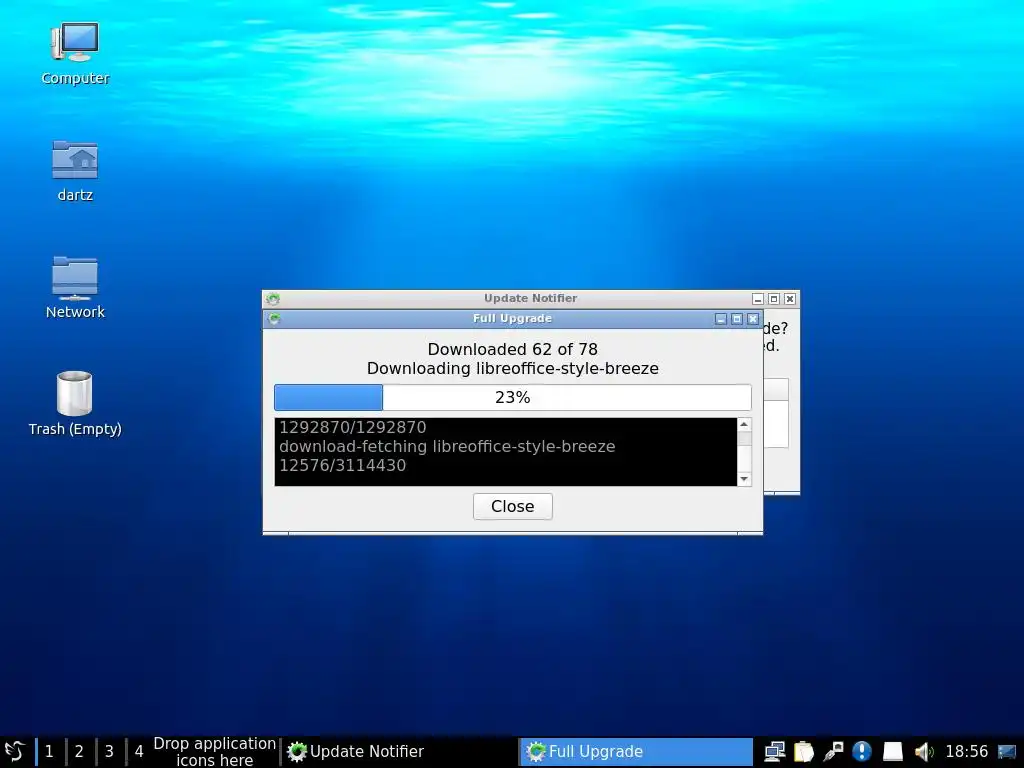Click the network computers tray icon
The height and width of the screenshot is (768, 1024).
775,752
